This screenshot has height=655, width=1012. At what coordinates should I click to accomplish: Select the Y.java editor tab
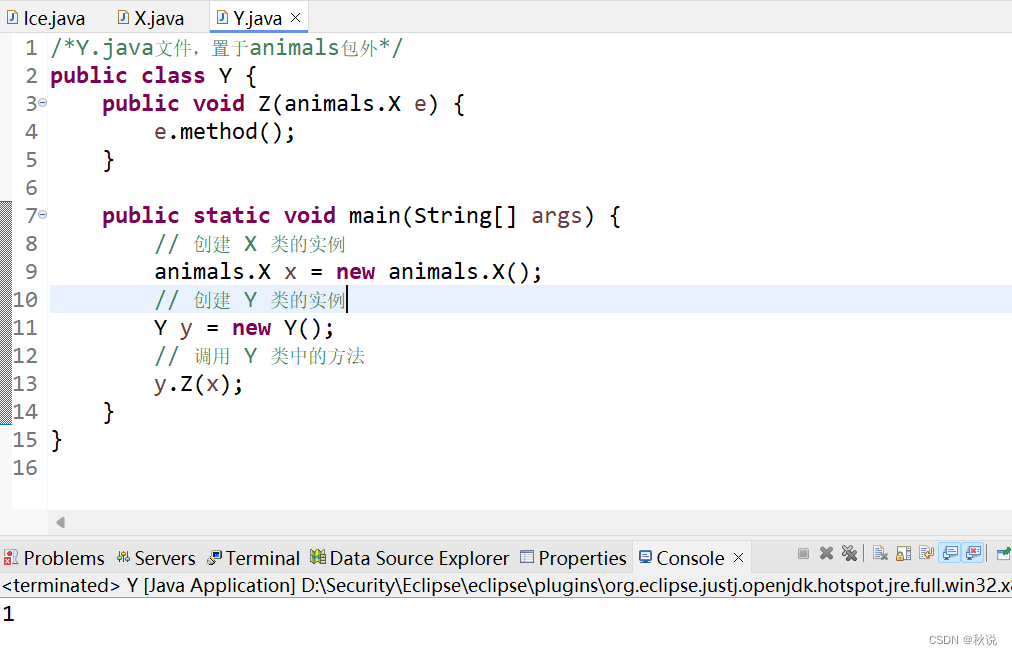point(258,18)
